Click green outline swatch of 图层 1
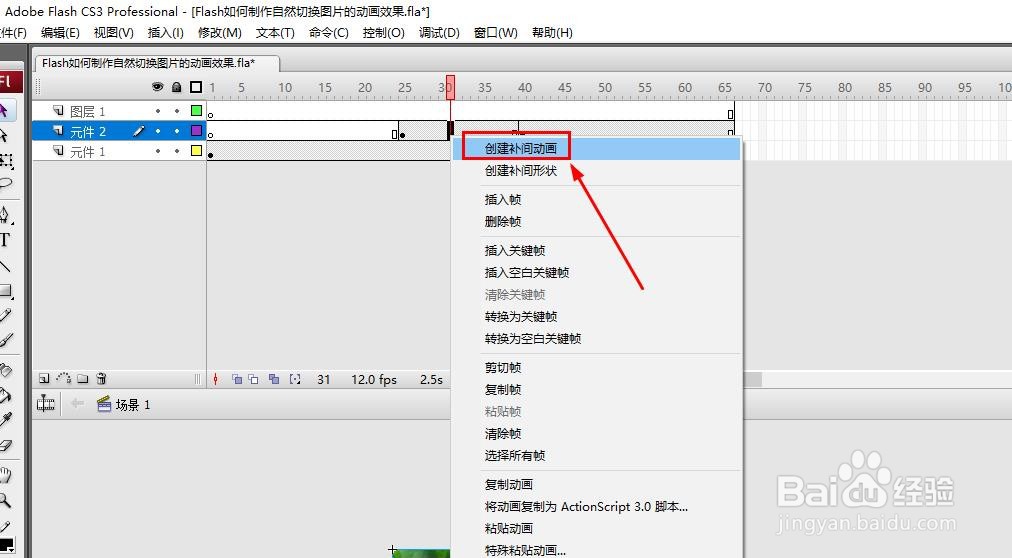 pos(196,111)
